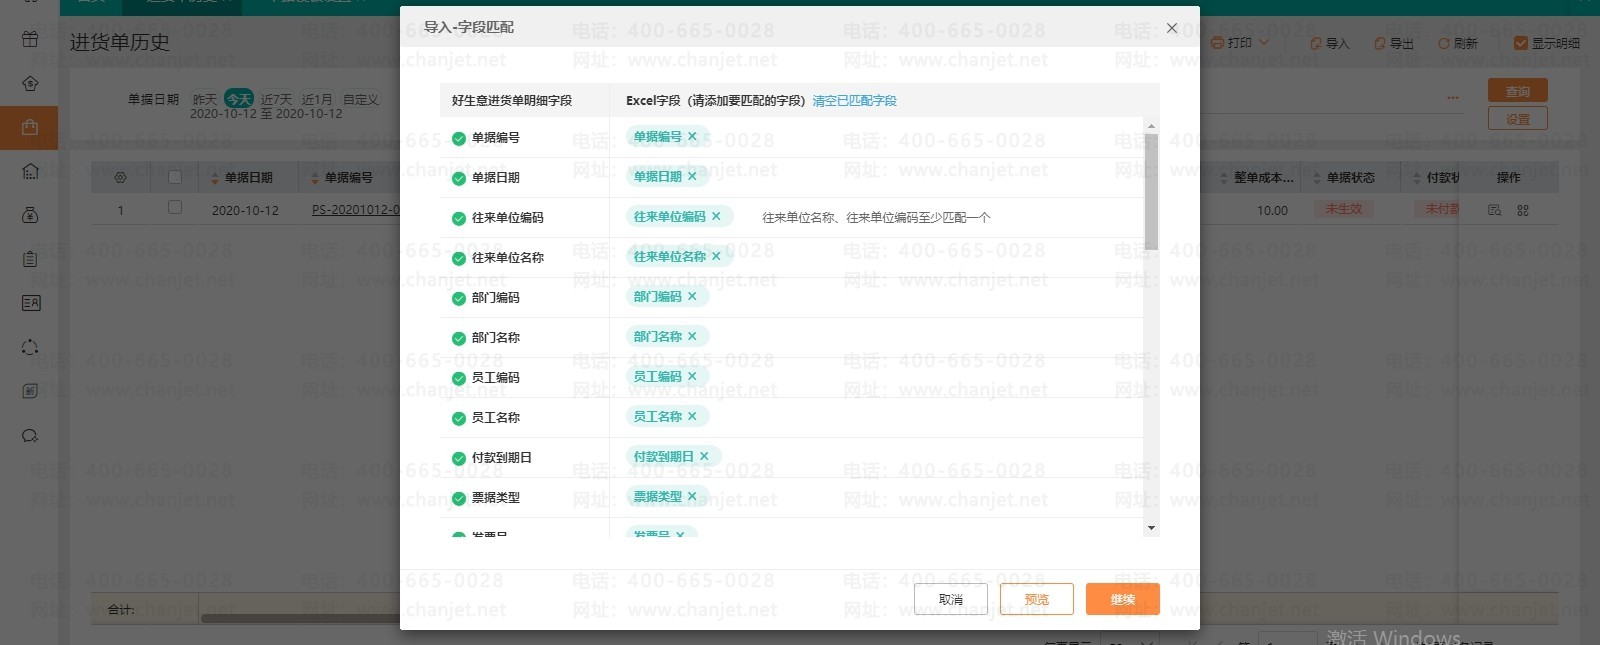The height and width of the screenshot is (645, 1600).
Task: Open the money bag icon in left sidebar
Action: tap(30, 215)
